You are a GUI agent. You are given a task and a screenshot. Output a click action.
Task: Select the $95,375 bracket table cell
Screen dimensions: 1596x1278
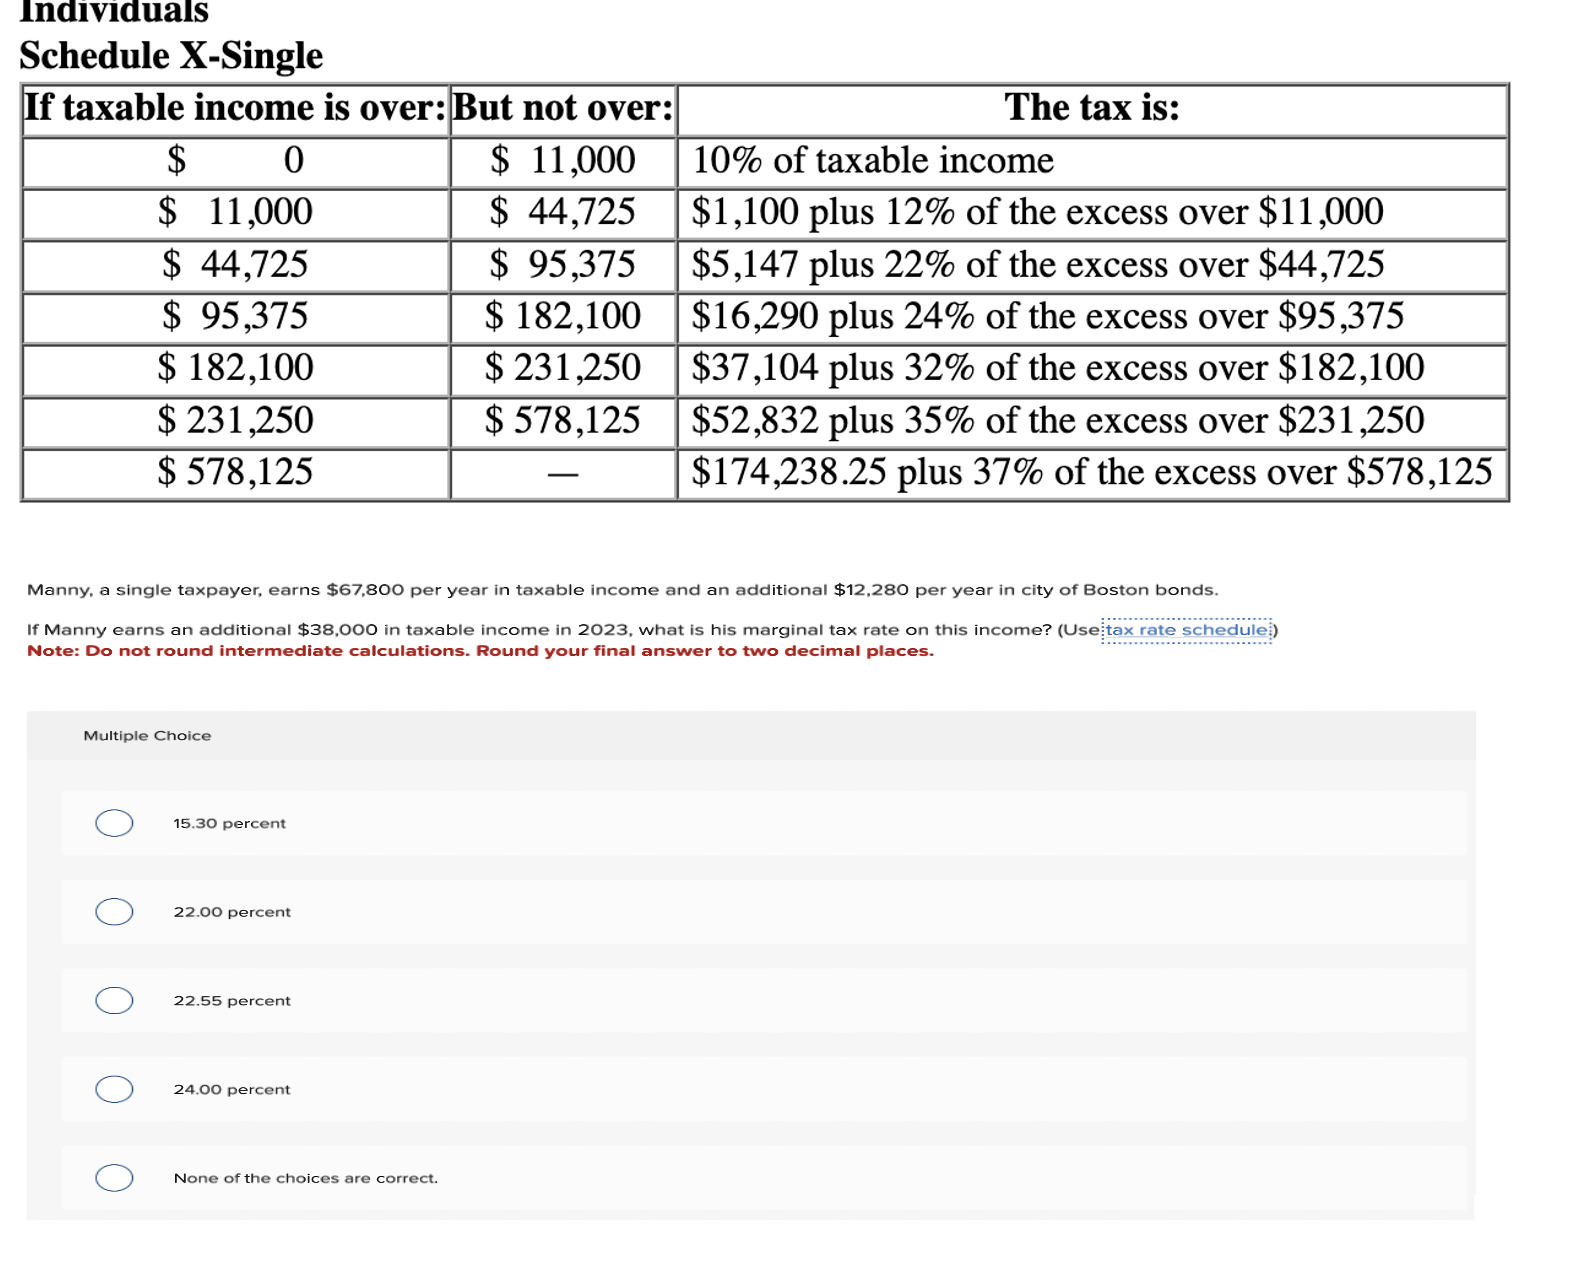(233, 315)
